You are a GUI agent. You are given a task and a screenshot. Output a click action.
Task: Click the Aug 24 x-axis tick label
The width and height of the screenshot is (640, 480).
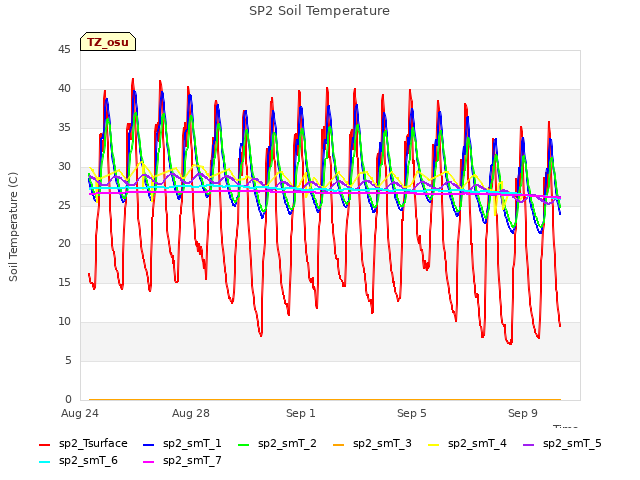[80, 413]
